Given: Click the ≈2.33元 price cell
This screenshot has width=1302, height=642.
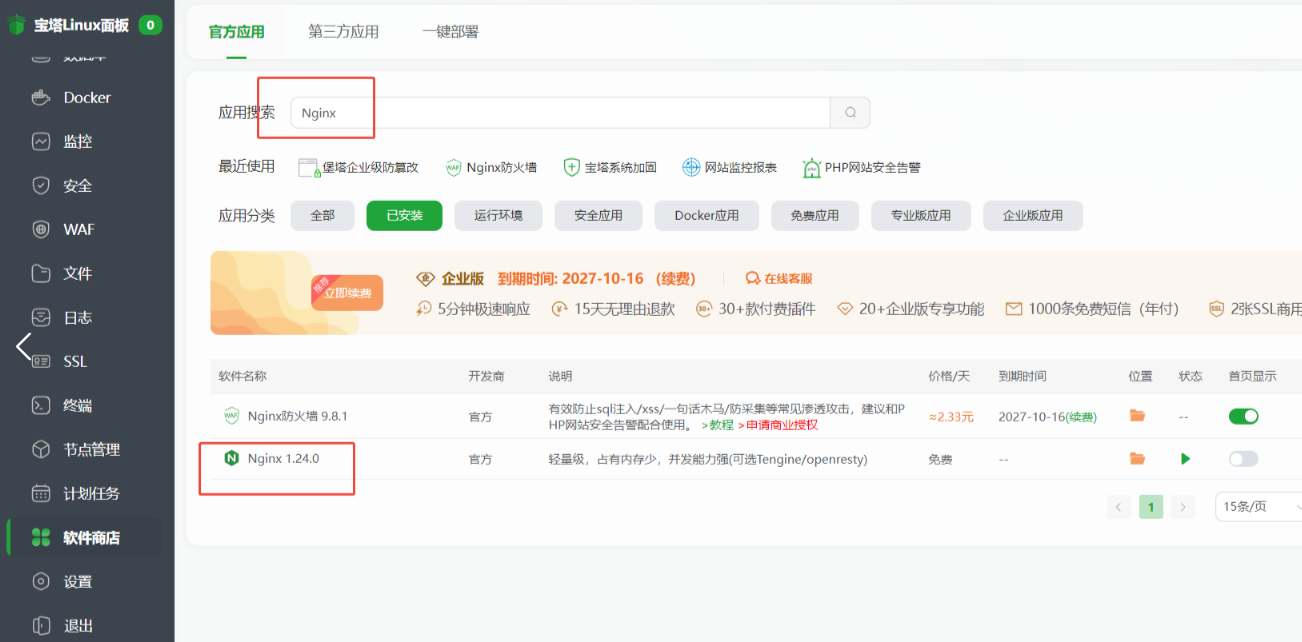Looking at the screenshot, I should (951, 416).
